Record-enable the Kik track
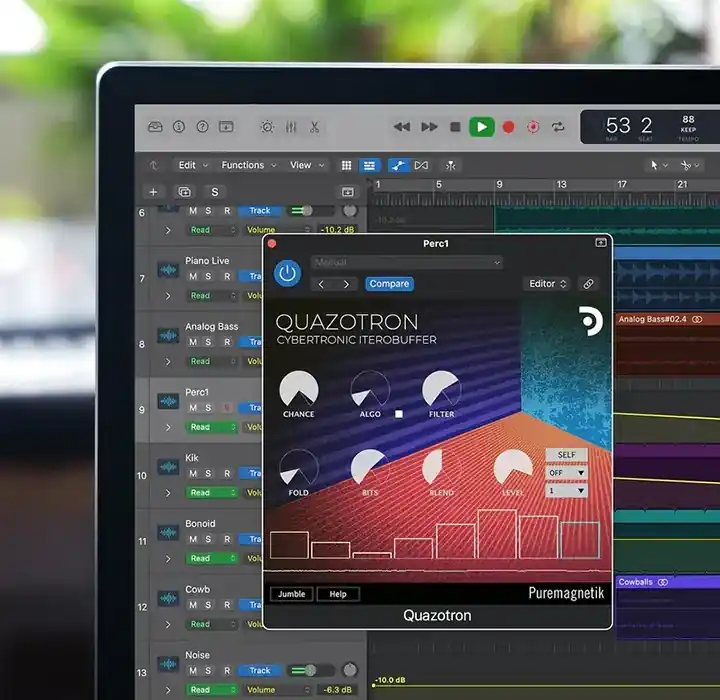 pos(227,473)
